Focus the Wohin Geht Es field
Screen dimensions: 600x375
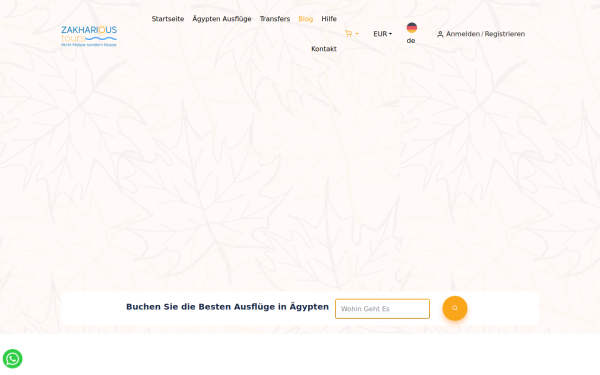point(382,309)
